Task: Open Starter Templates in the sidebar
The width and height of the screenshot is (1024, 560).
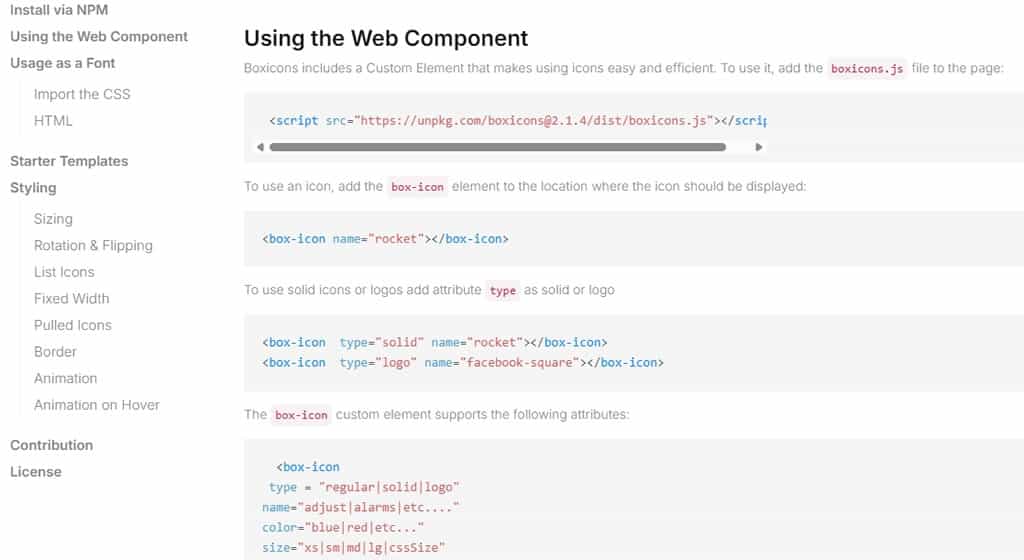Action: coord(69,161)
